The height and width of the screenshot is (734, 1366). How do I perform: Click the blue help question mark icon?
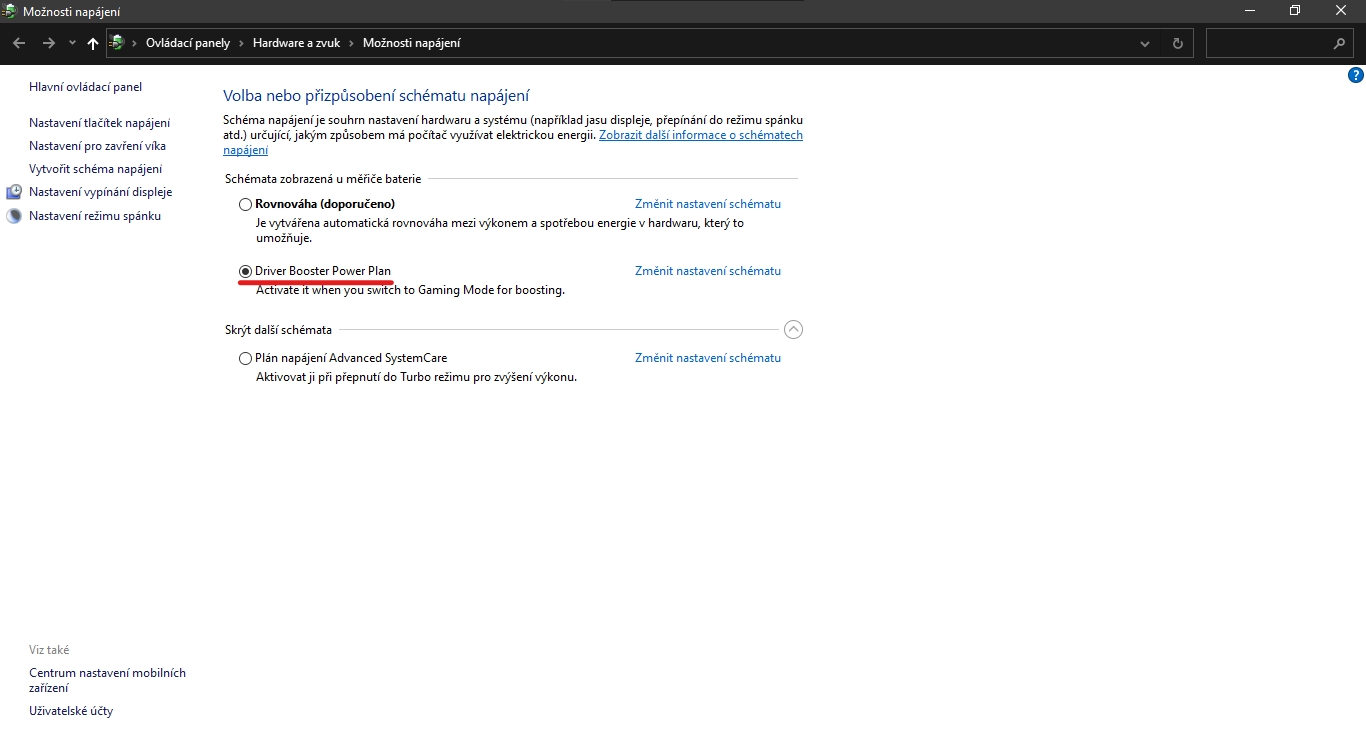(x=1356, y=75)
